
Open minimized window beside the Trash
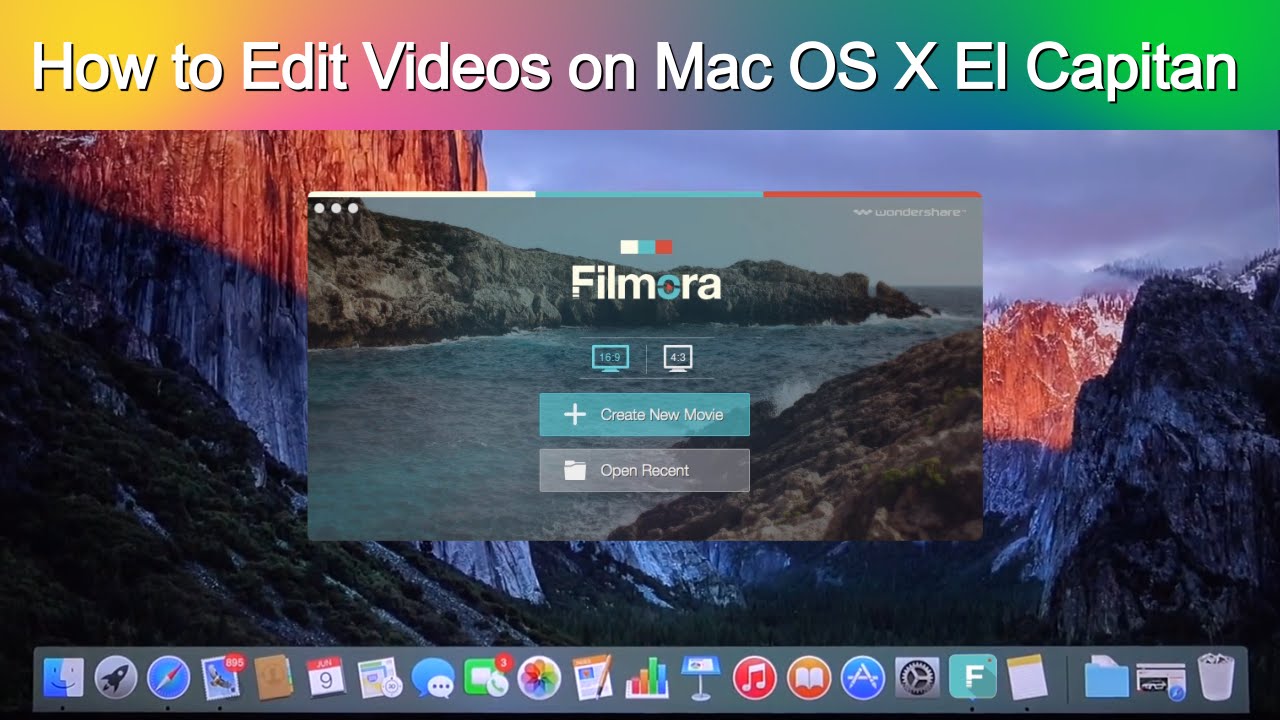point(1160,679)
